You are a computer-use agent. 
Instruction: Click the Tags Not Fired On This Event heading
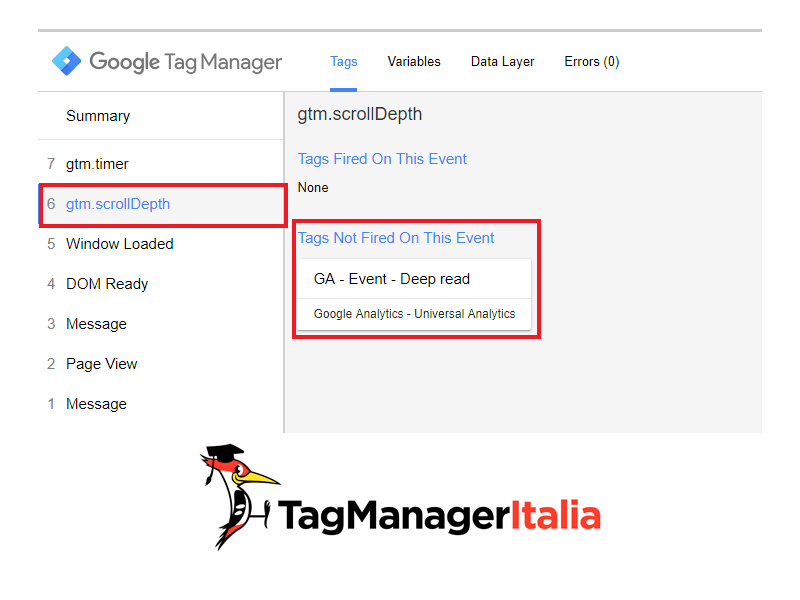tap(396, 238)
